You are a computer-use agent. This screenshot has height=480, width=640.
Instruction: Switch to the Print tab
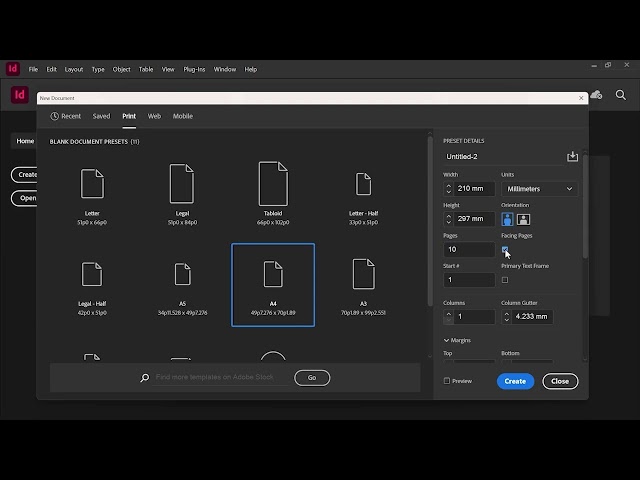pos(129,116)
